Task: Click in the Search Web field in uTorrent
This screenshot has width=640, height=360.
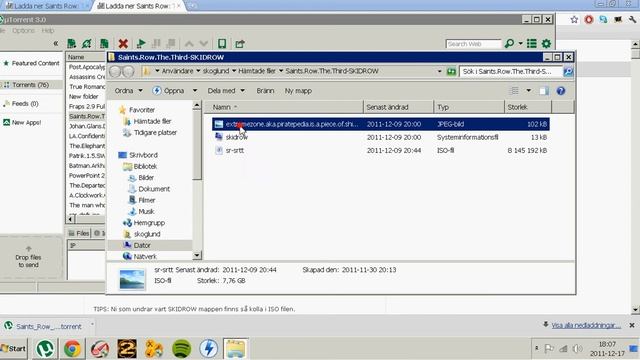Action: point(473,44)
